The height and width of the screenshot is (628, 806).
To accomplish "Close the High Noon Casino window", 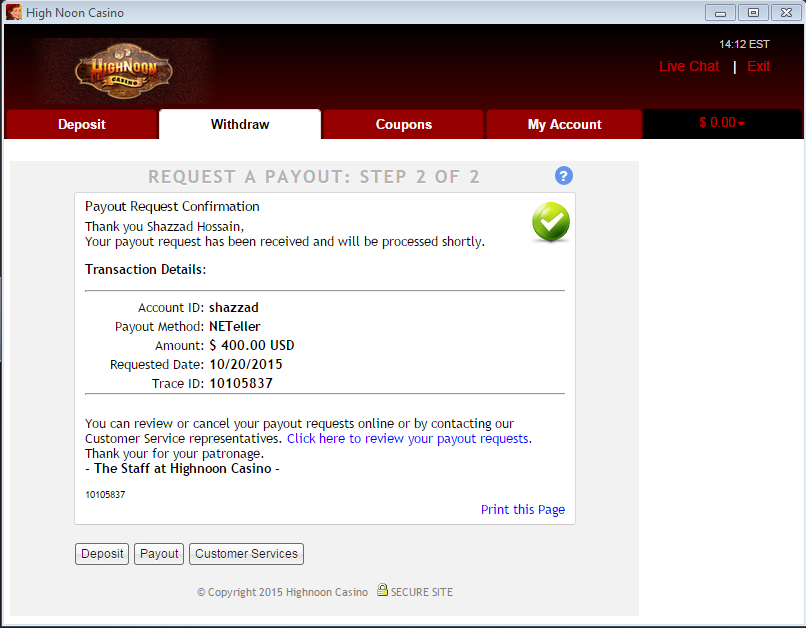I will click(x=786, y=13).
